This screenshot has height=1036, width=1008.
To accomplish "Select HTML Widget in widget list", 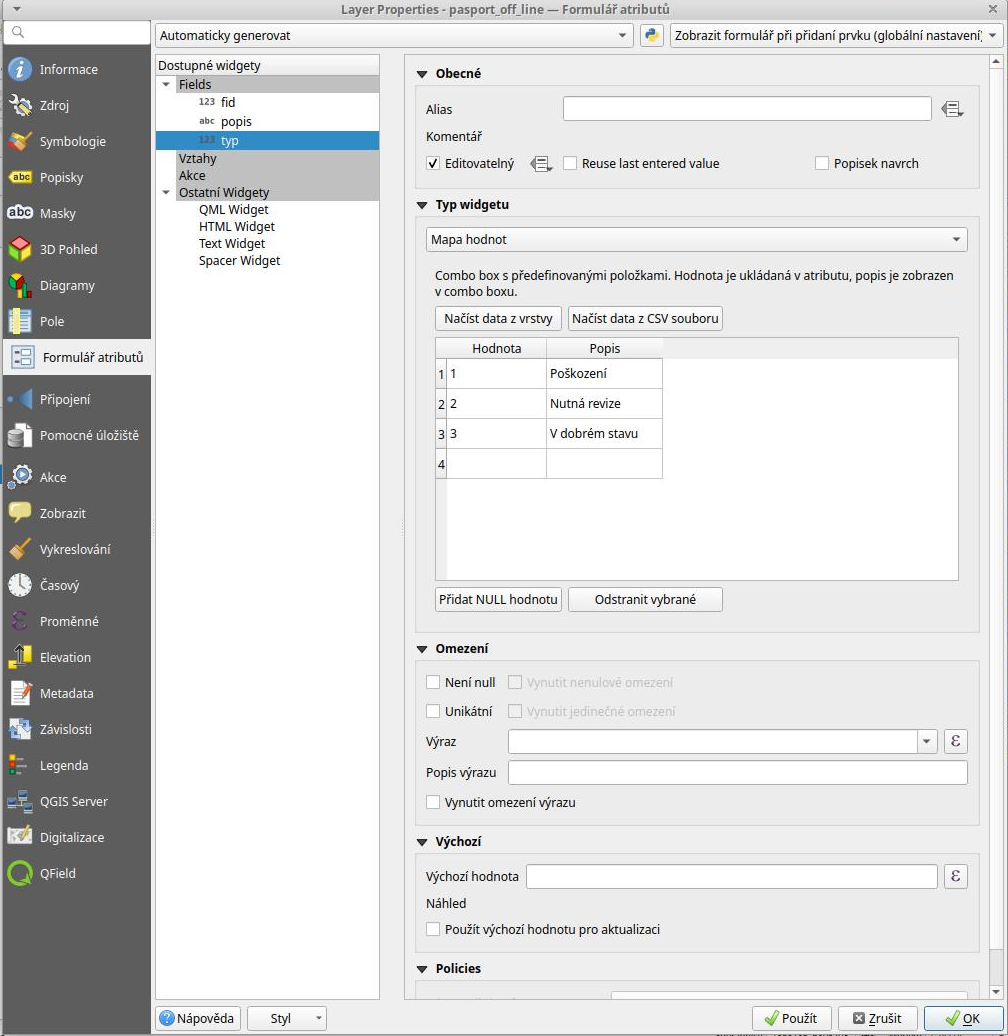I will pos(236,227).
